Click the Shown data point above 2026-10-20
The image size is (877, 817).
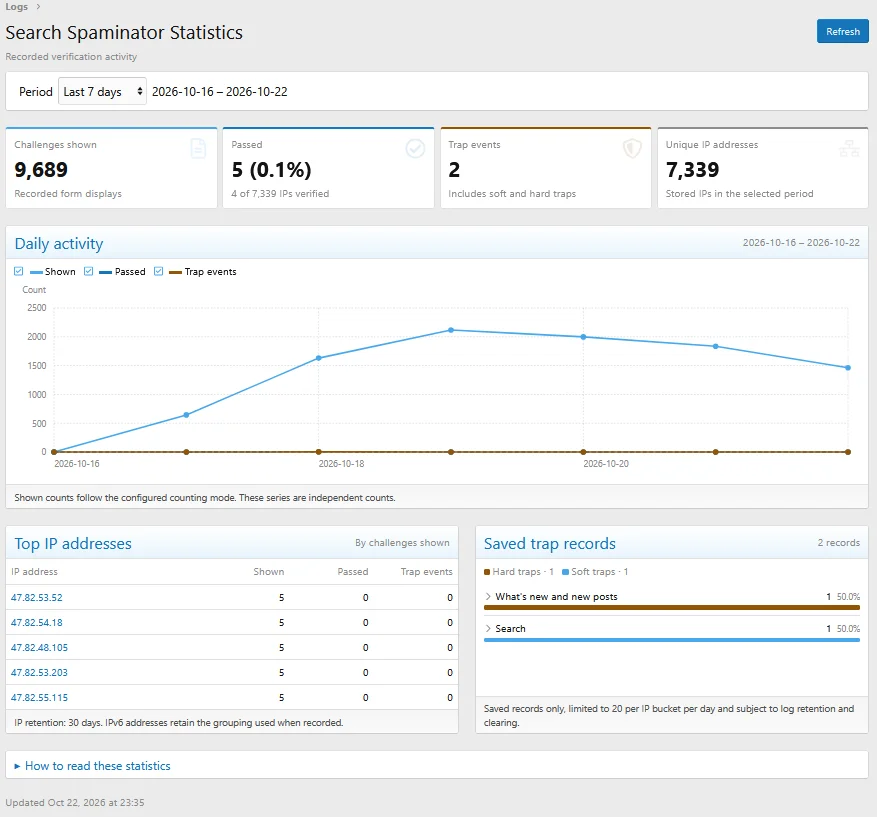point(583,337)
